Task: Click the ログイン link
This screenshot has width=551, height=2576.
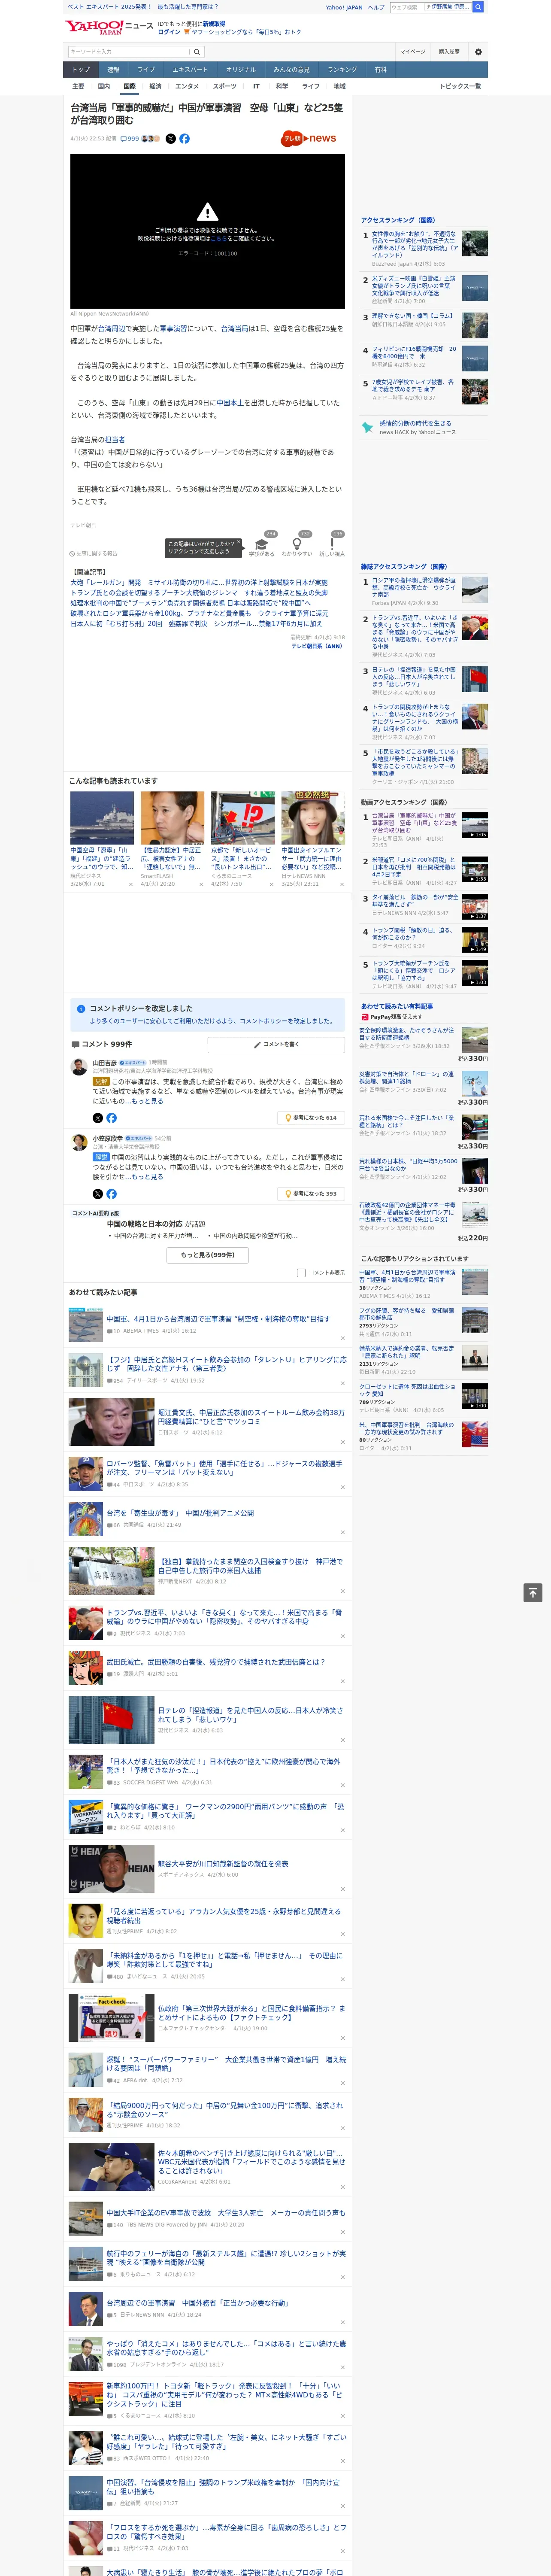Action: [x=169, y=32]
